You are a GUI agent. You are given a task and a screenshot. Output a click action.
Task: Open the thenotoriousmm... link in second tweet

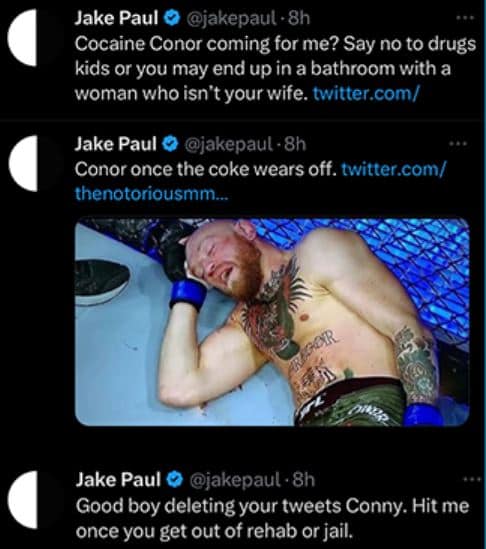(151, 193)
